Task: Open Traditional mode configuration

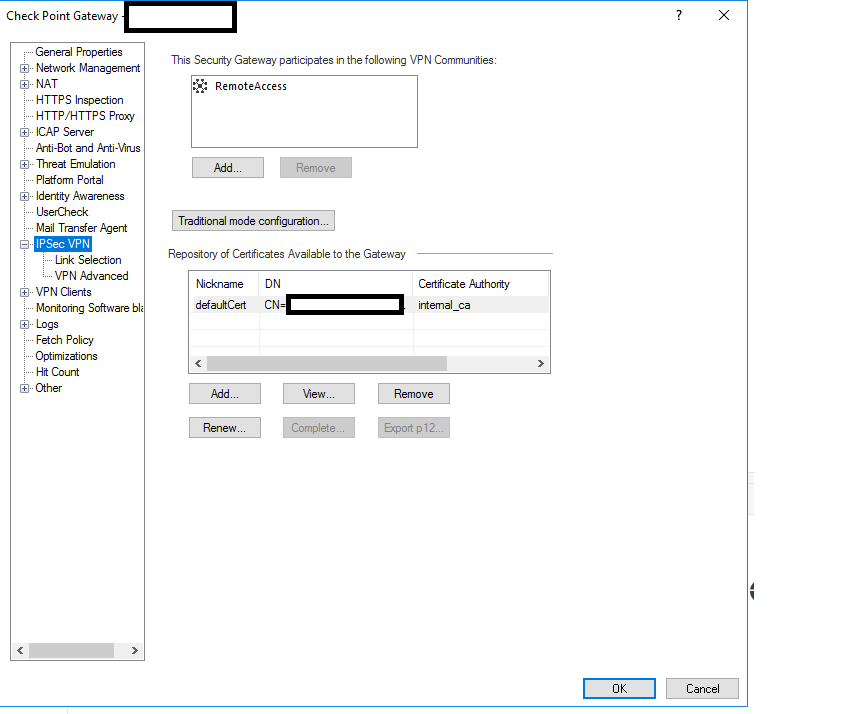Action: [x=253, y=220]
